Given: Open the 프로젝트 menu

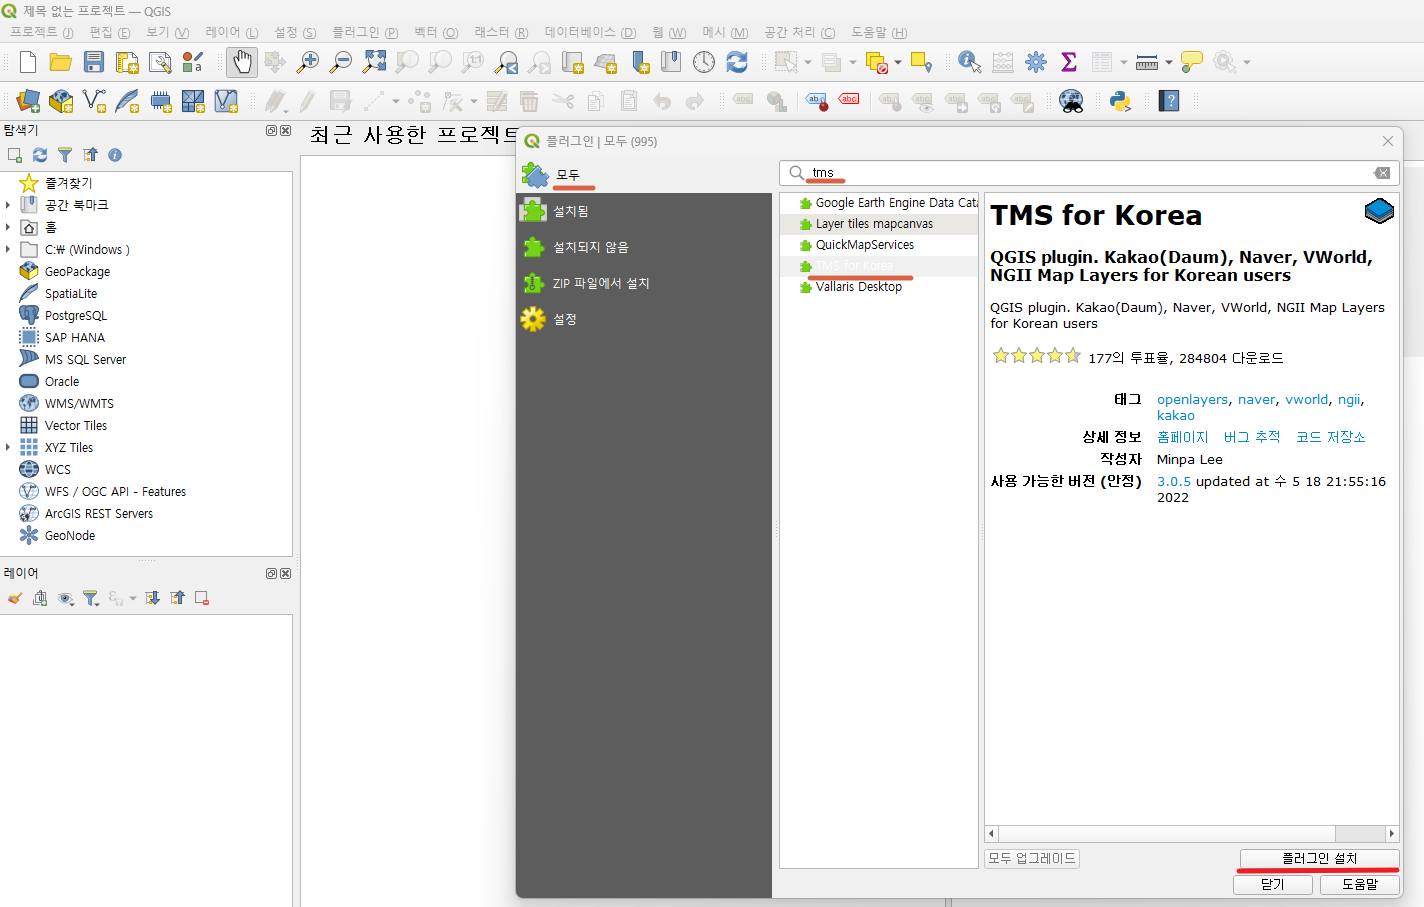Looking at the screenshot, I should pos(42,32).
